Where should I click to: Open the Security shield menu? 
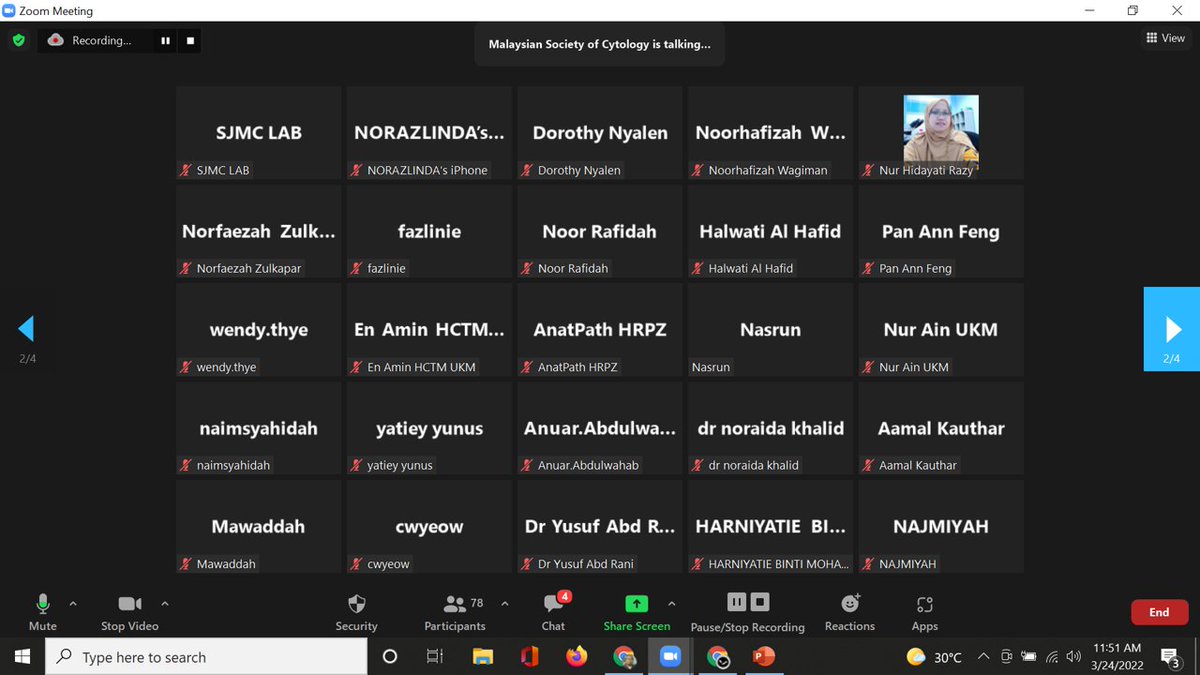point(356,611)
